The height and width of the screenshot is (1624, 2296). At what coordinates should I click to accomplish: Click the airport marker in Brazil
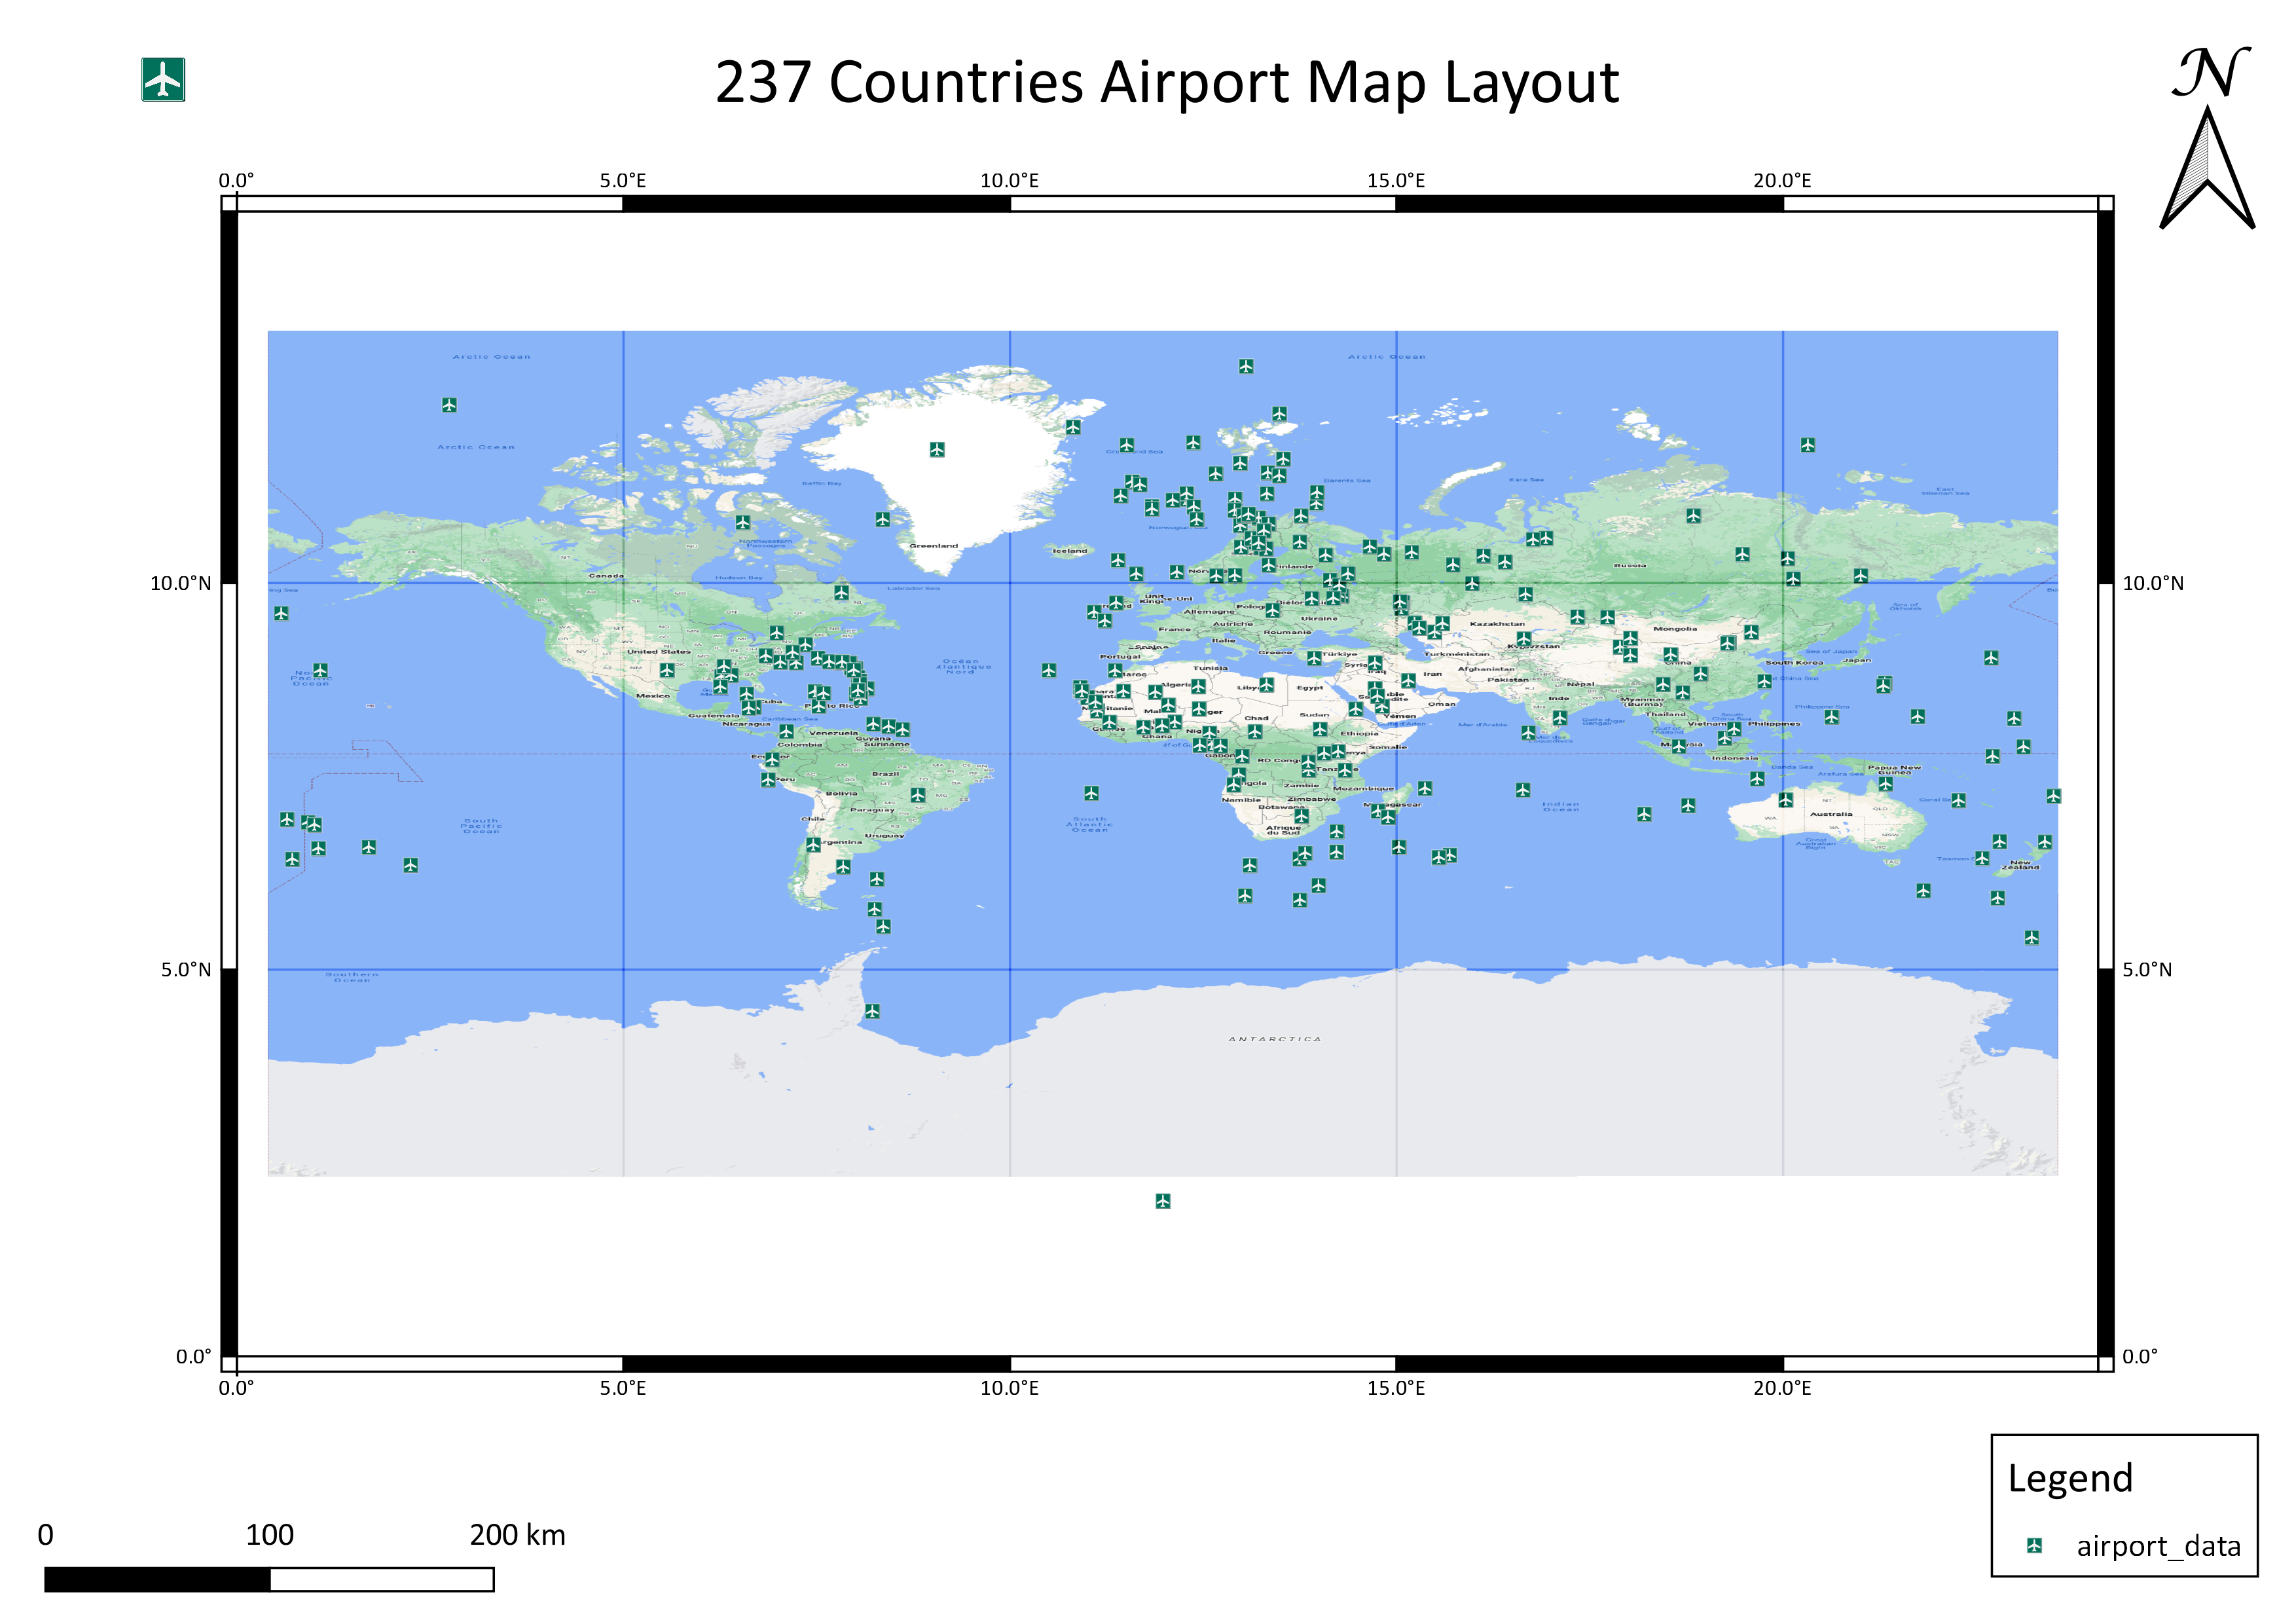coord(918,796)
